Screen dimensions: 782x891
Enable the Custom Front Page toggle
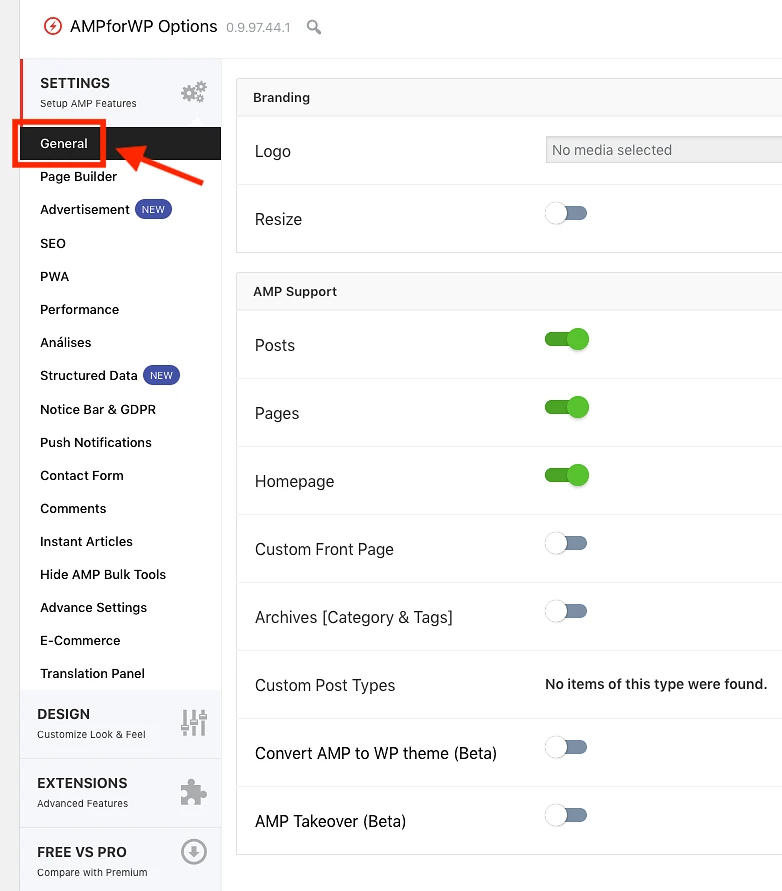pyautogui.click(x=566, y=543)
